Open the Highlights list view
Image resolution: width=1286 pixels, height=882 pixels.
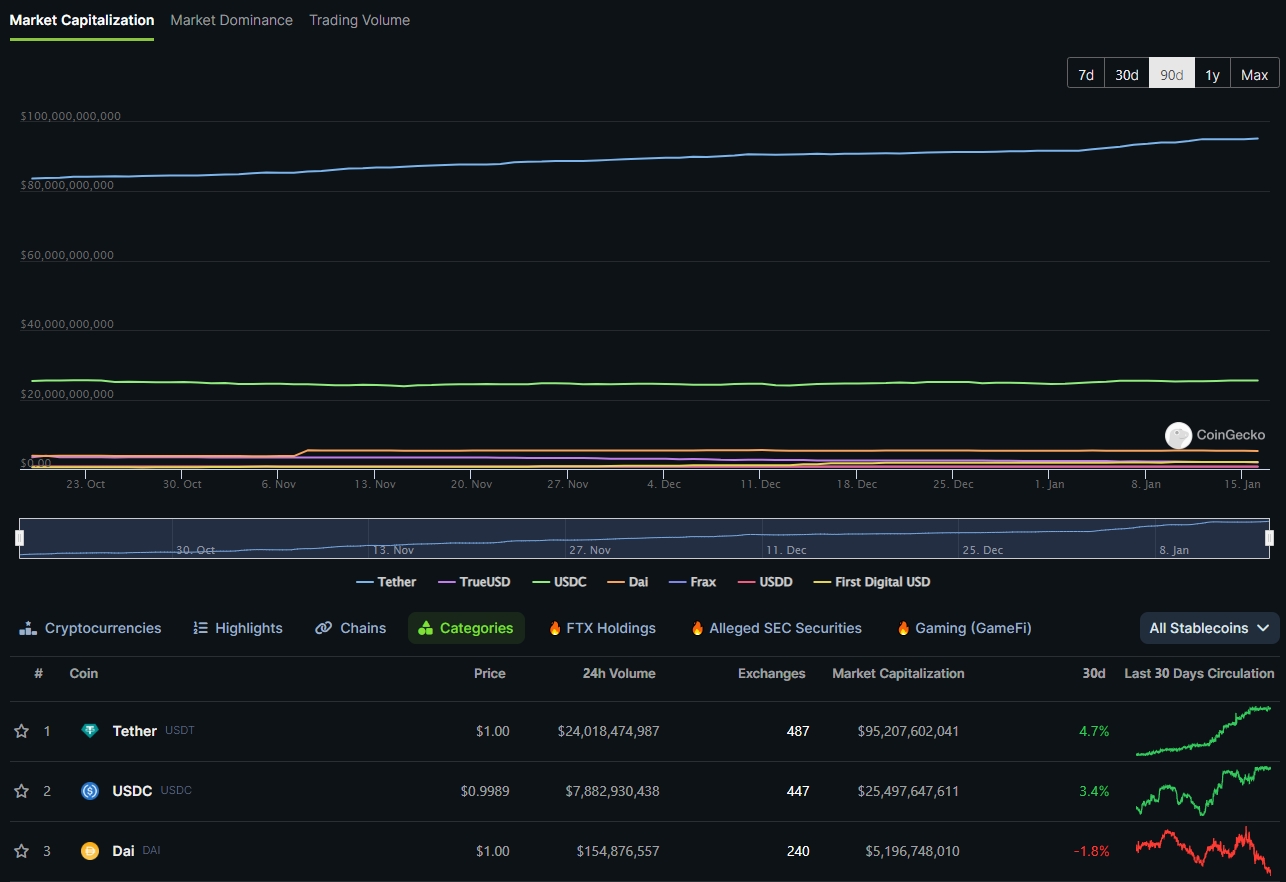point(238,628)
